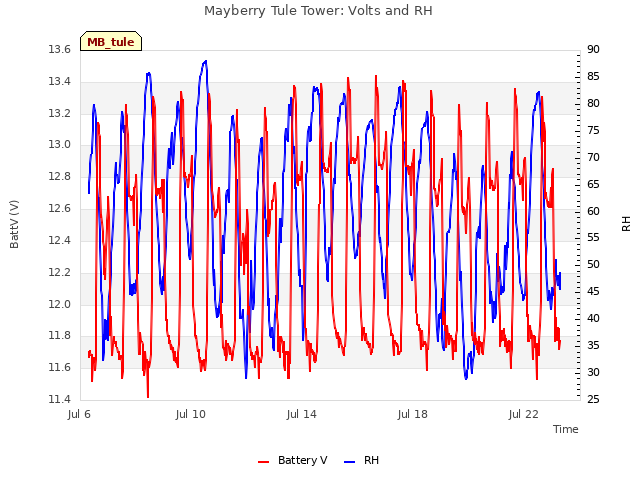
Task: Click the 13.0 left axis value
Action: tap(60, 144)
